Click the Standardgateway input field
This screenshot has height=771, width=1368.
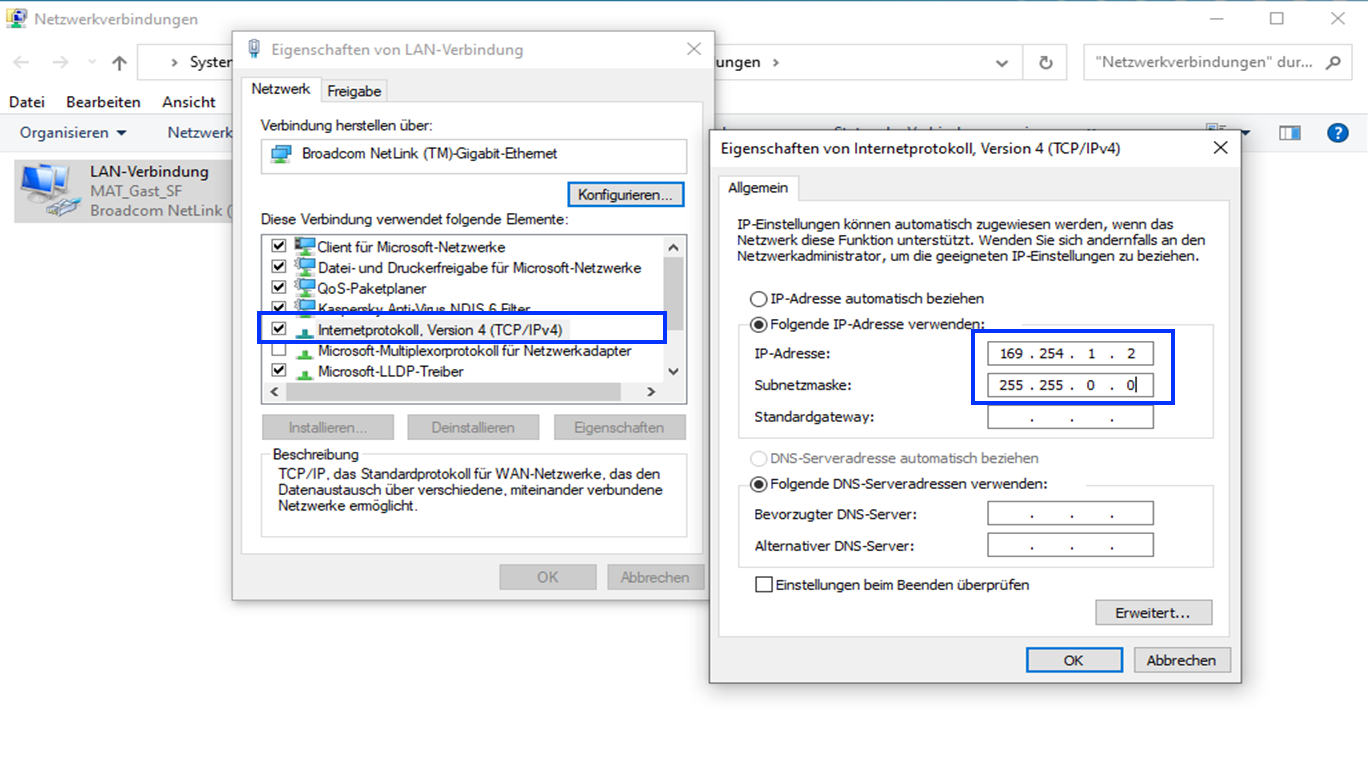1070,417
